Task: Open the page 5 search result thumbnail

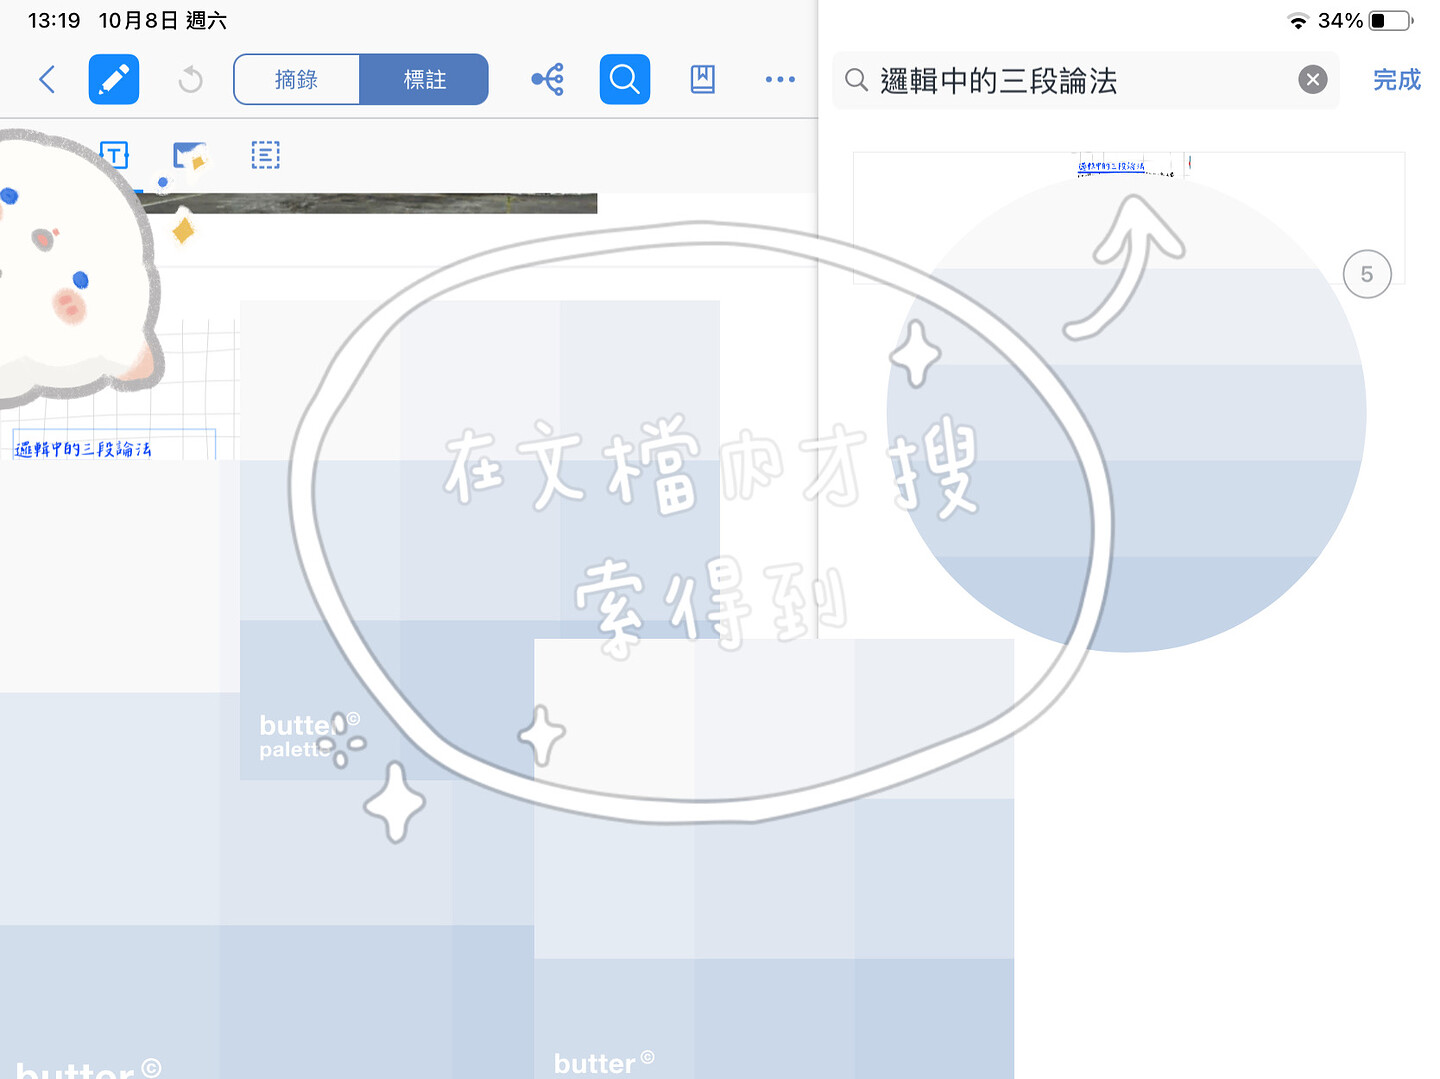Action: click(x=1128, y=218)
